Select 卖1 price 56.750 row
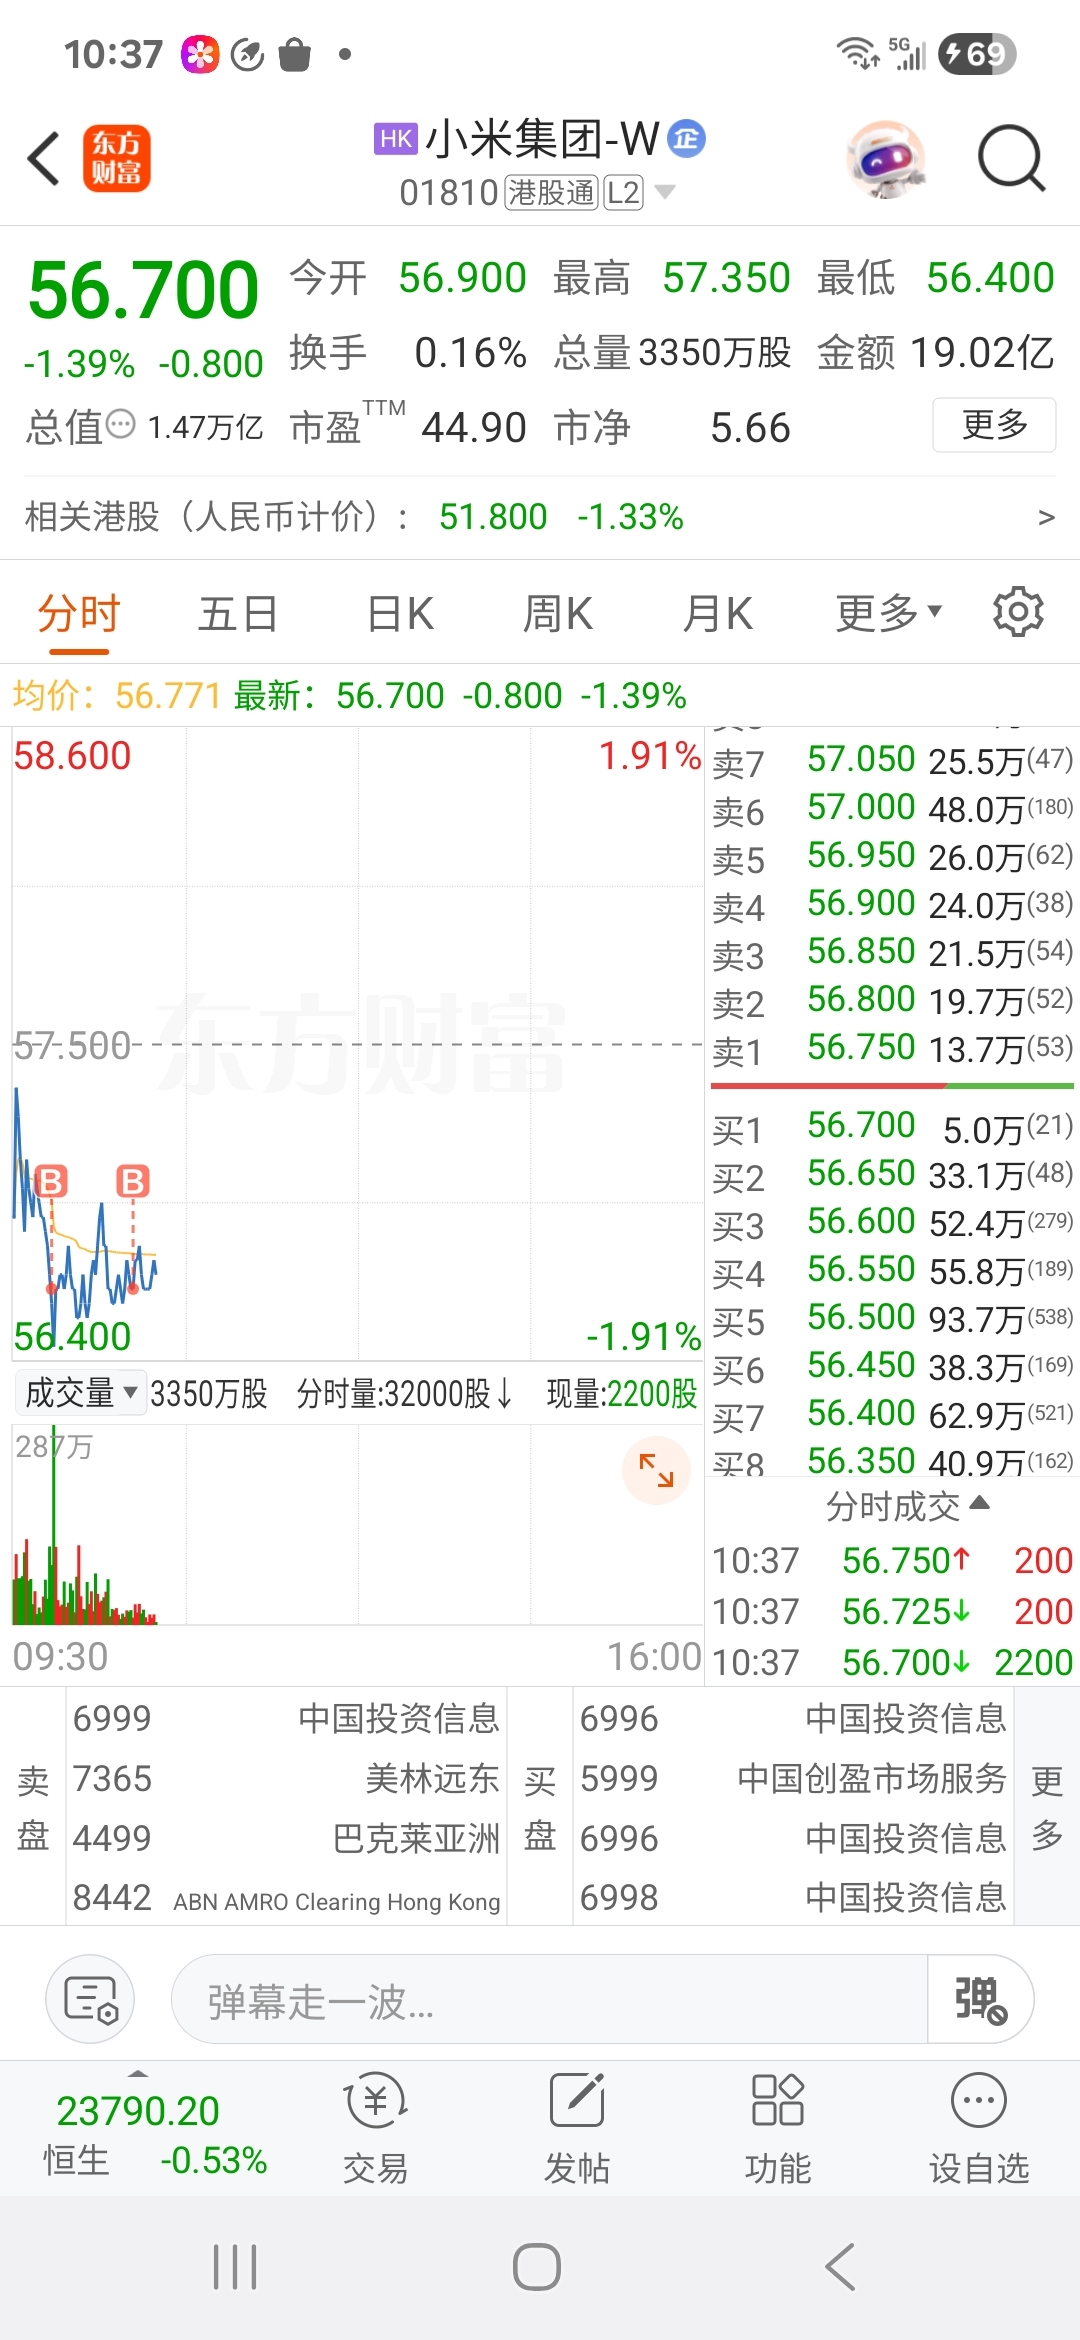The height and width of the screenshot is (2340, 1080). tap(892, 1048)
